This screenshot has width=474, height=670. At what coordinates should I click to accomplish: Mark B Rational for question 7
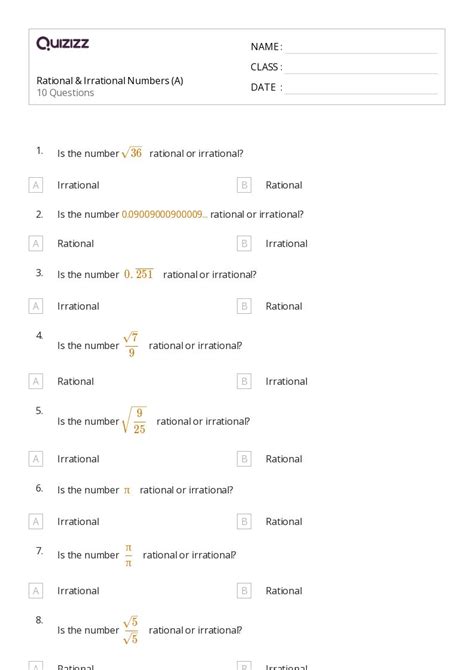(x=244, y=591)
